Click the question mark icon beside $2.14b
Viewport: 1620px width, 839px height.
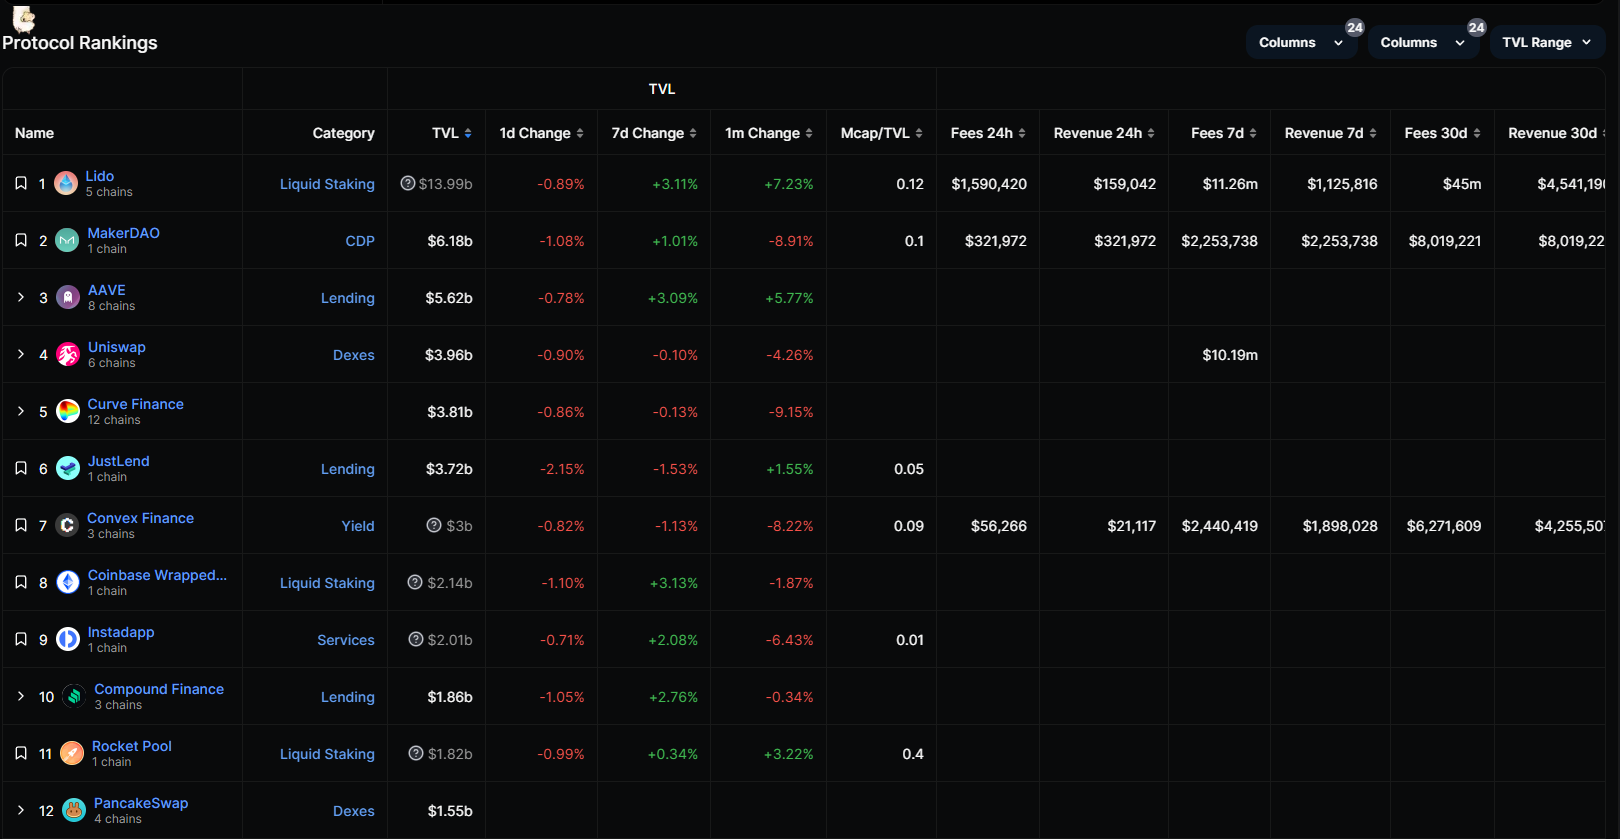[x=415, y=582]
